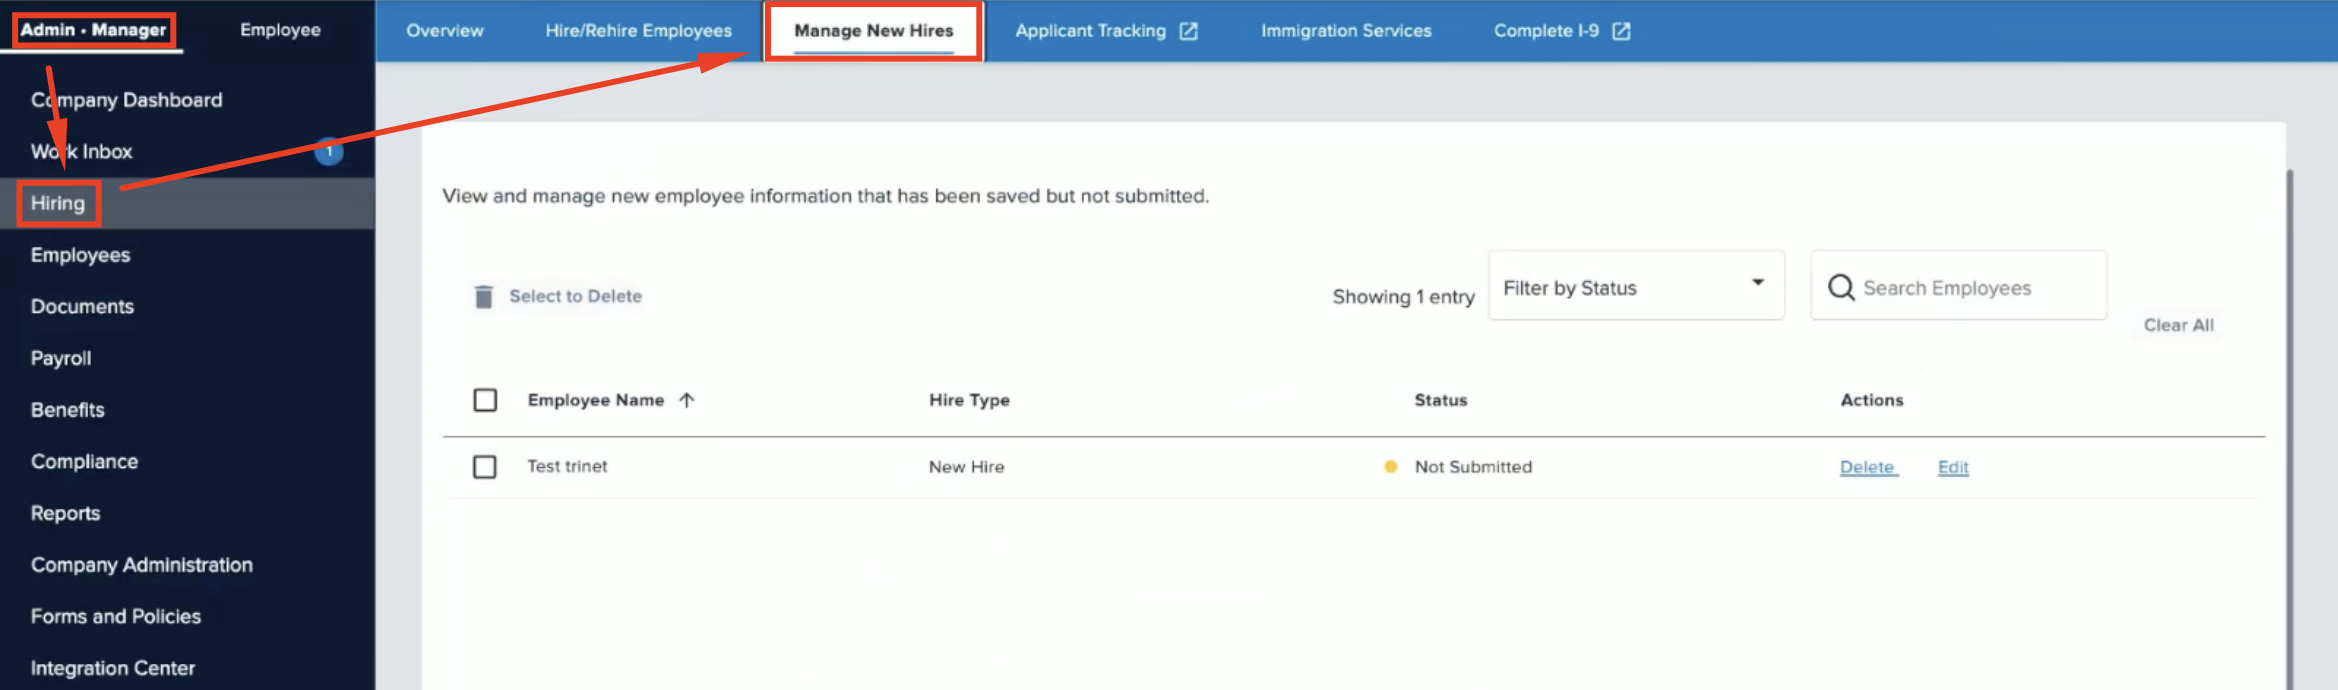The image size is (2338, 690).
Task: Tick the checkbox for Test trinet
Action: click(485, 467)
